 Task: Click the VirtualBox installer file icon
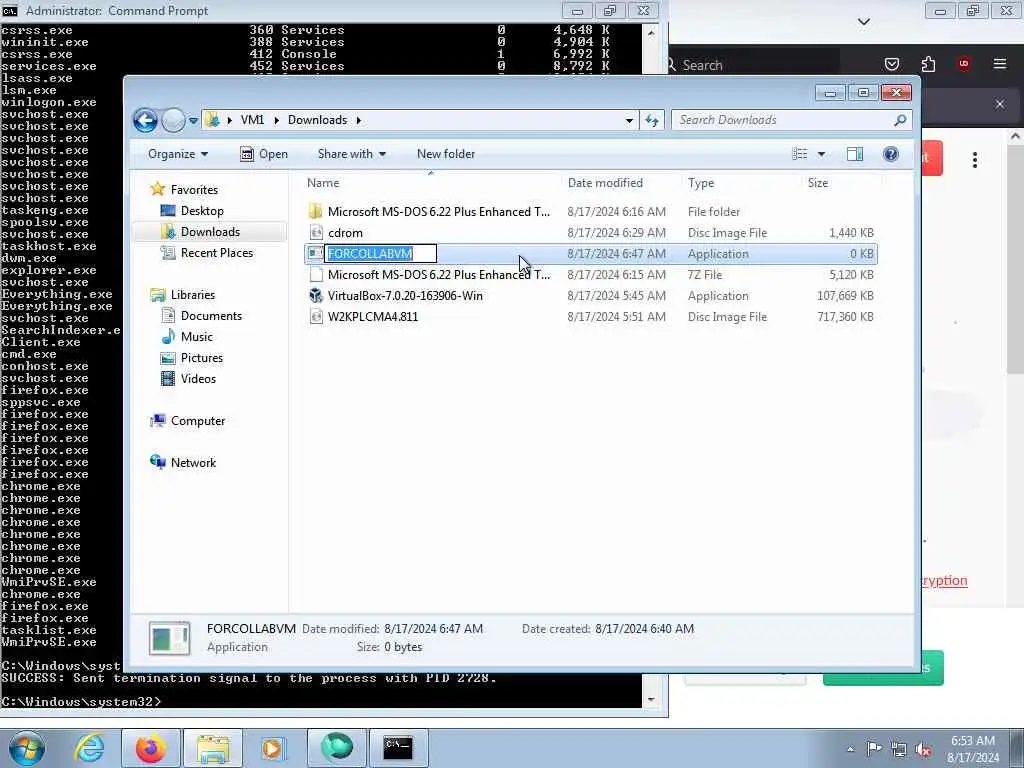[x=316, y=296]
